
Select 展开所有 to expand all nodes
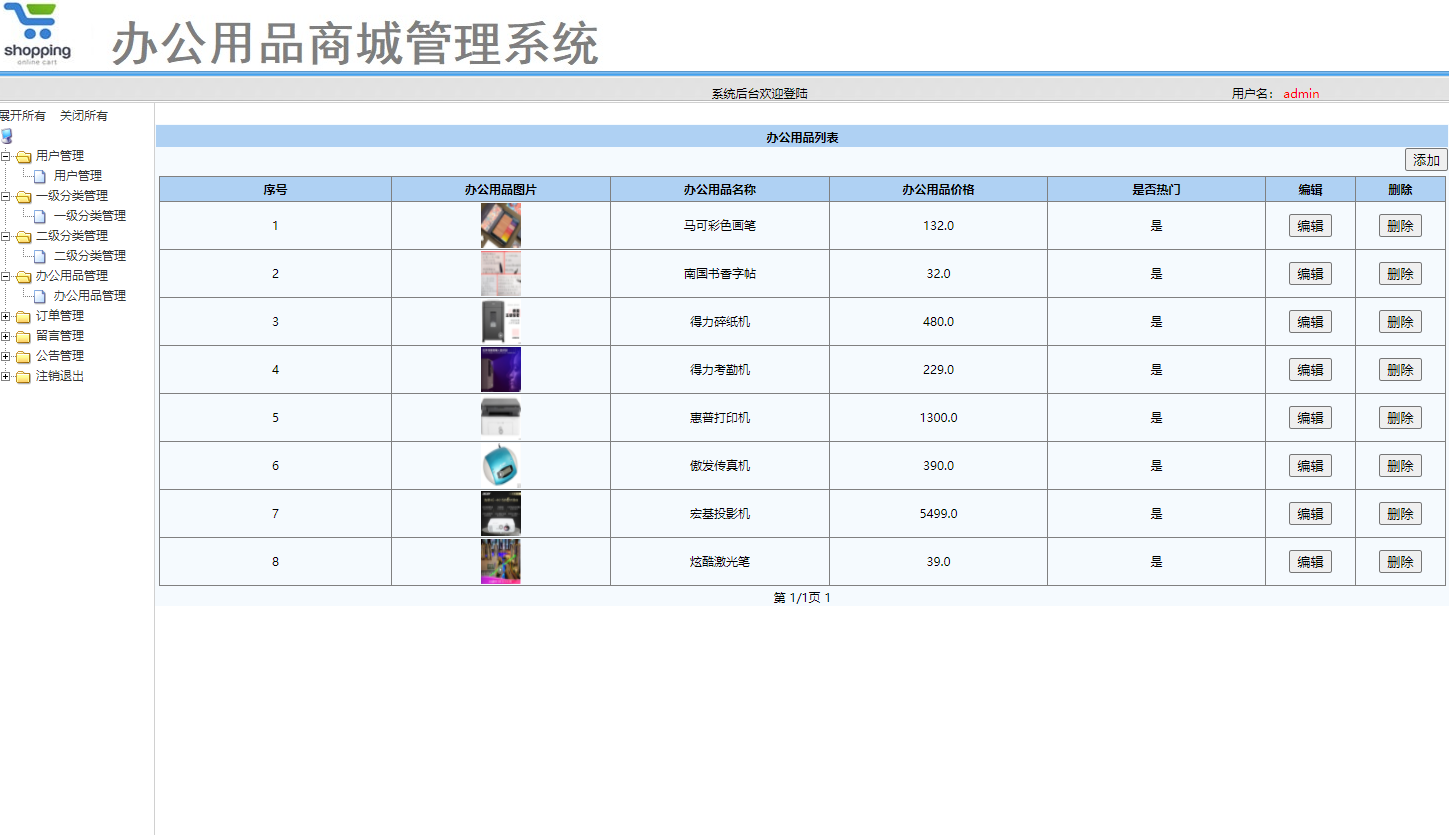click(22, 115)
